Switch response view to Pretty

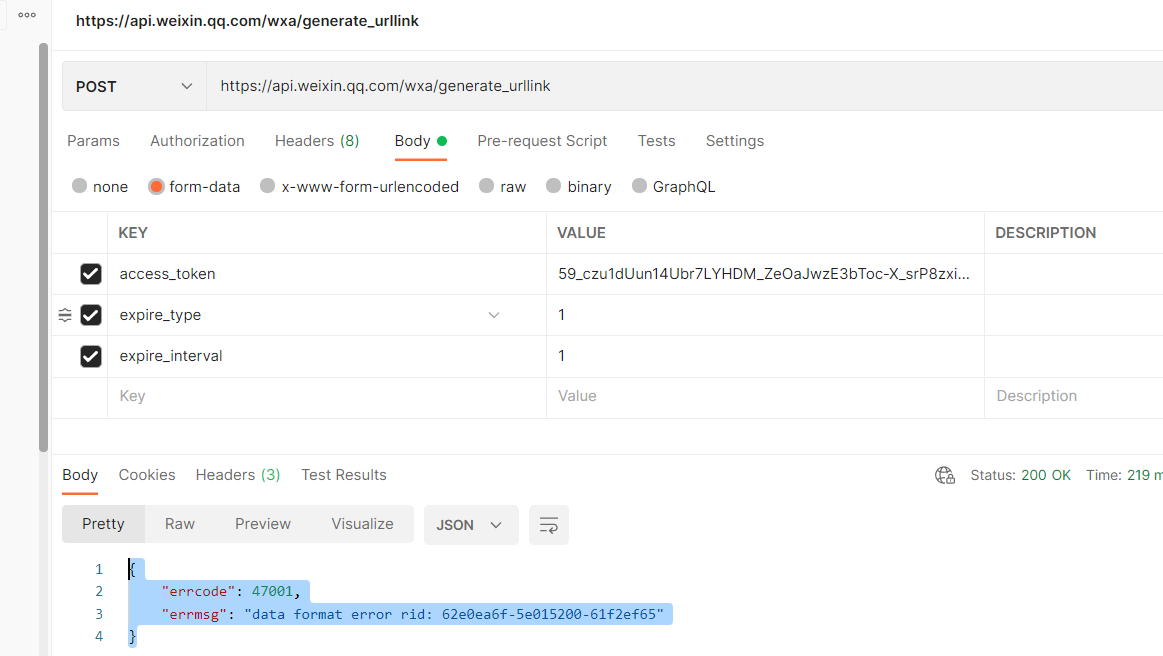click(103, 524)
